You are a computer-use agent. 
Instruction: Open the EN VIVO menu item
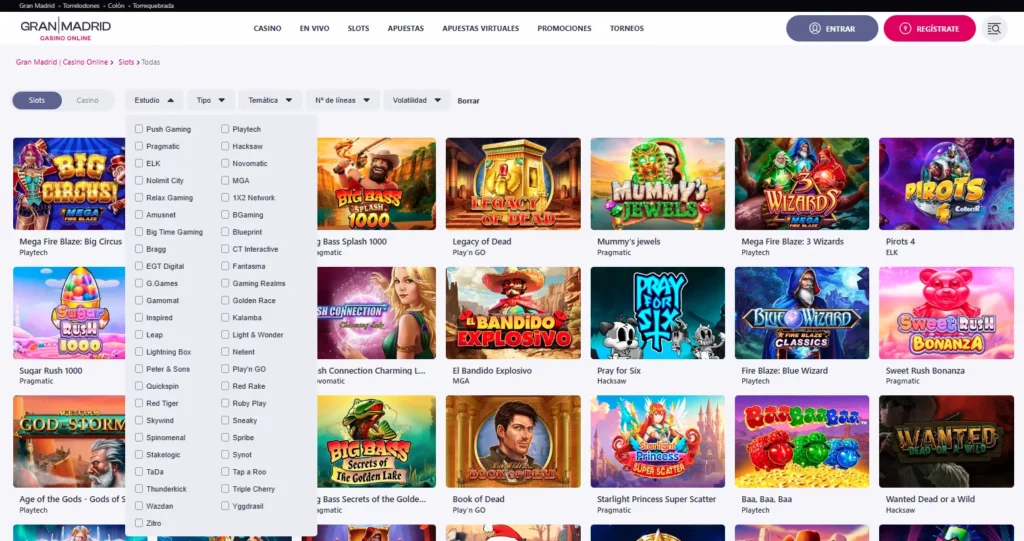(x=314, y=29)
